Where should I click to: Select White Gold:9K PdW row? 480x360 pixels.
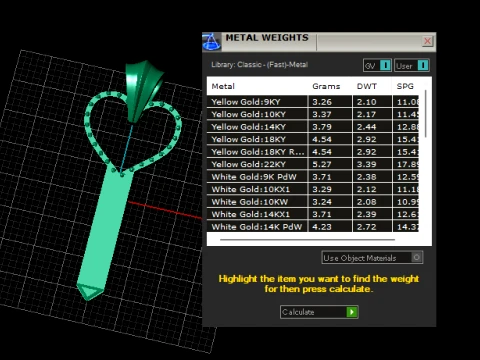313,177
